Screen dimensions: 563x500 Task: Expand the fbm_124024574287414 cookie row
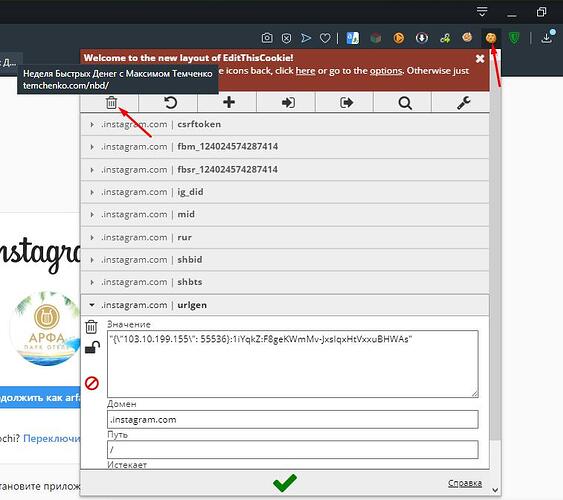285,147
